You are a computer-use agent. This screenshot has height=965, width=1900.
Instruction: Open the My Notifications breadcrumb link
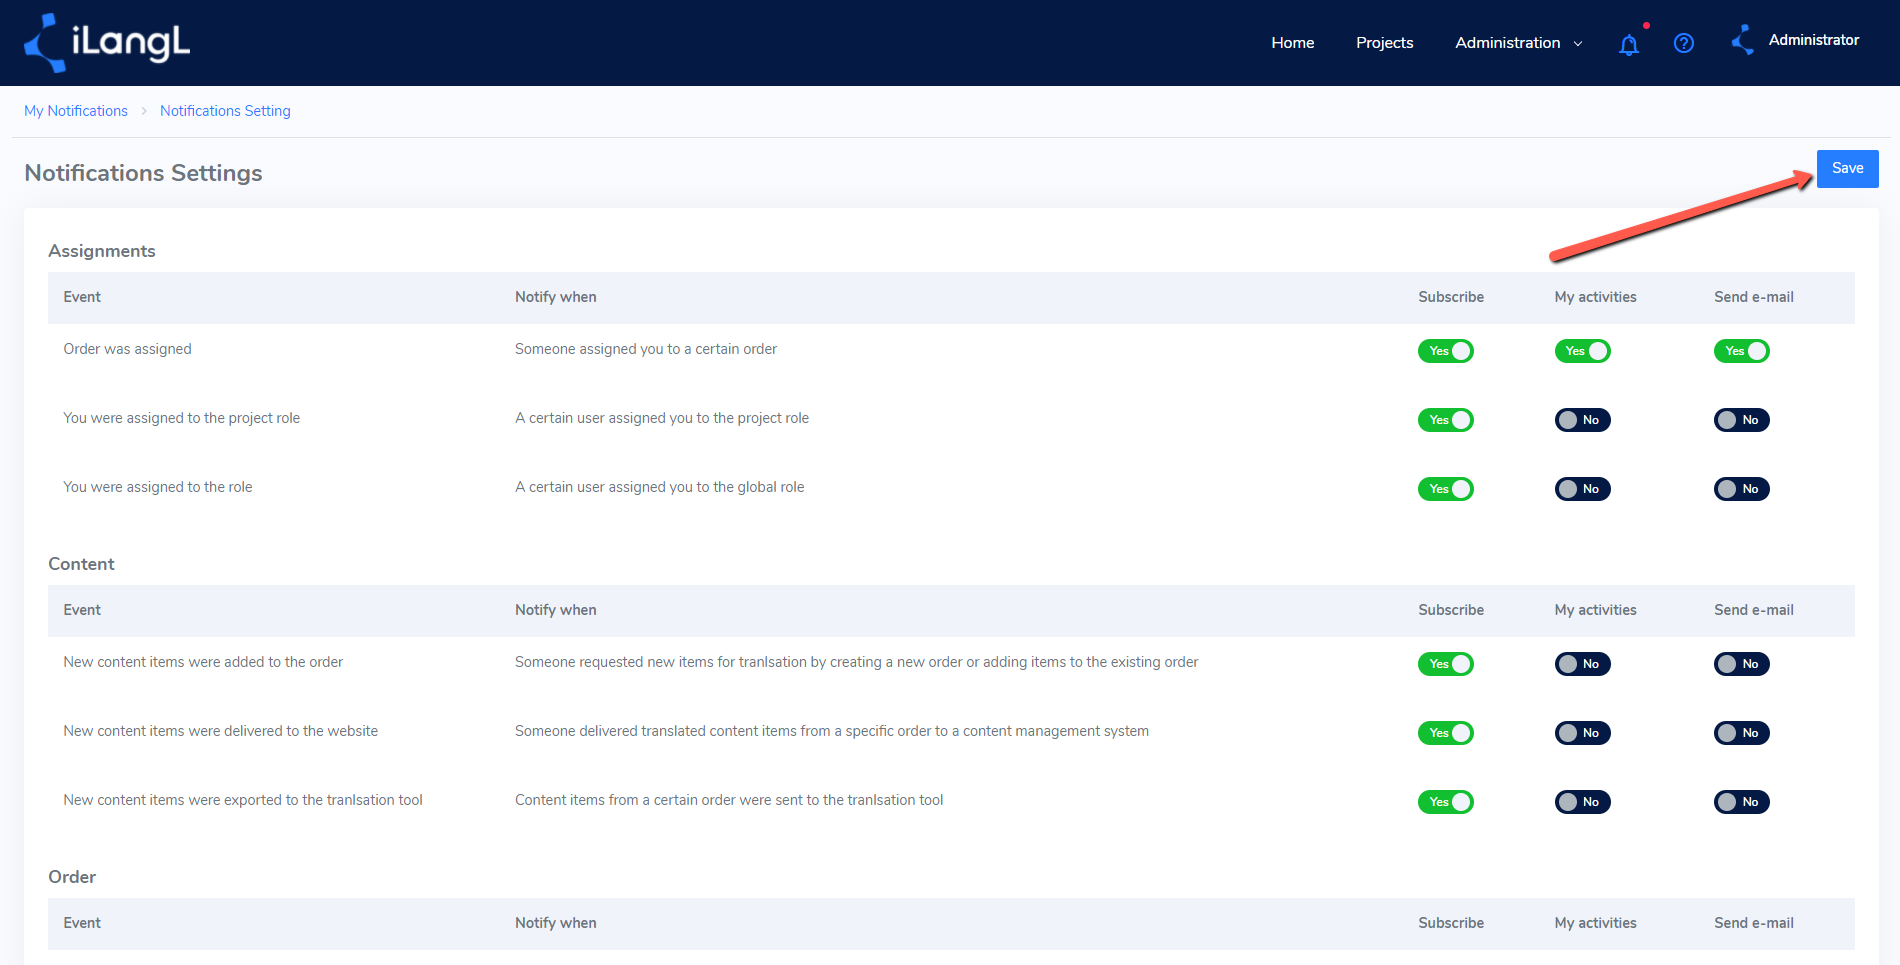[x=76, y=111]
